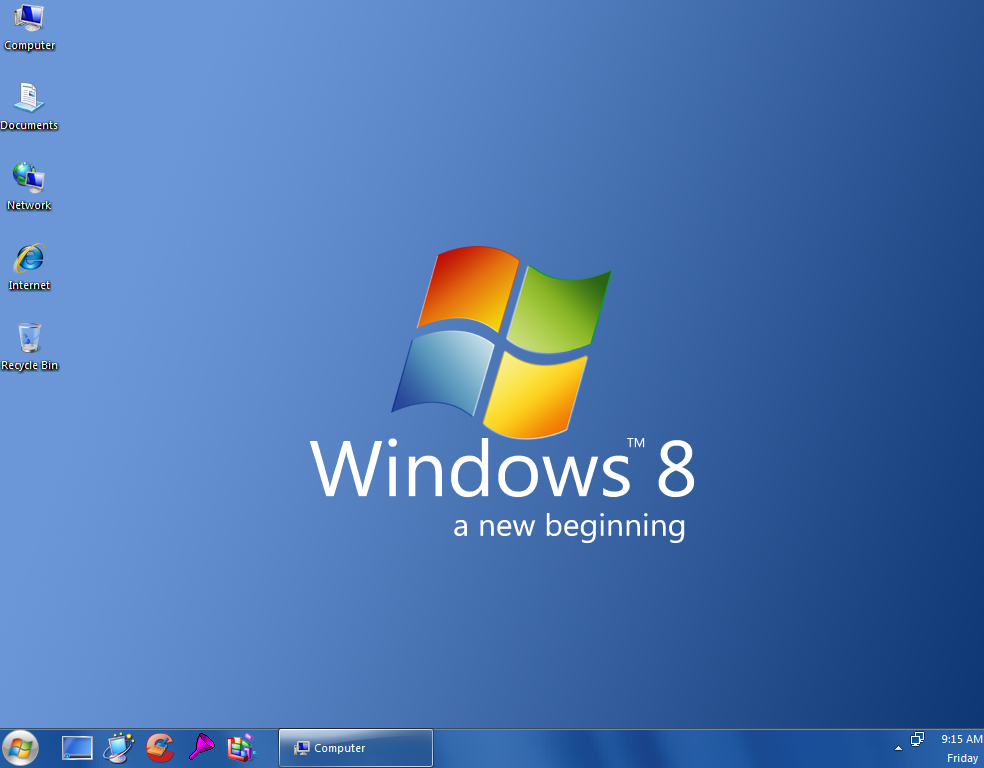Click the Windows Start orb
The height and width of the screenshot is (768, 984).
pos(21,748)
